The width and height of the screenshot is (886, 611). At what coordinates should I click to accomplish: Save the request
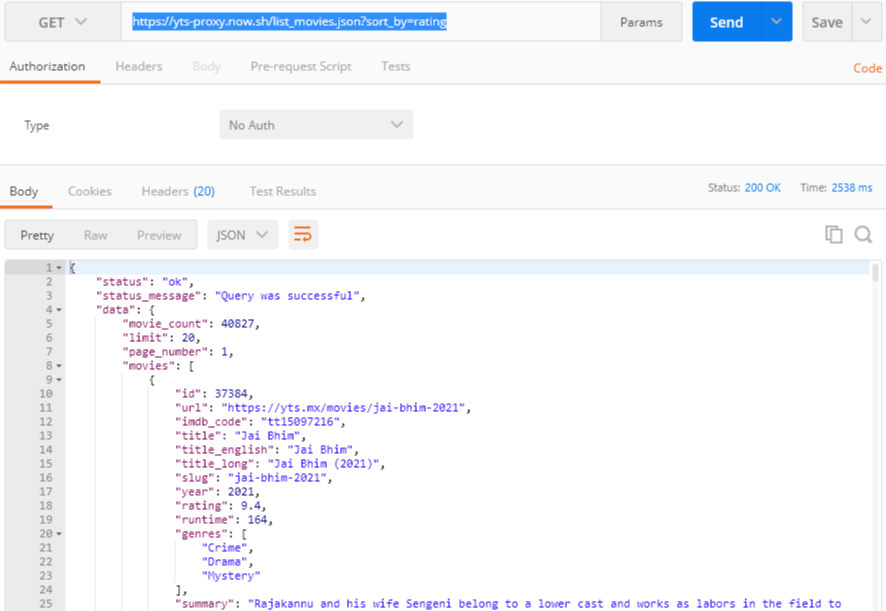coord(827,22)
